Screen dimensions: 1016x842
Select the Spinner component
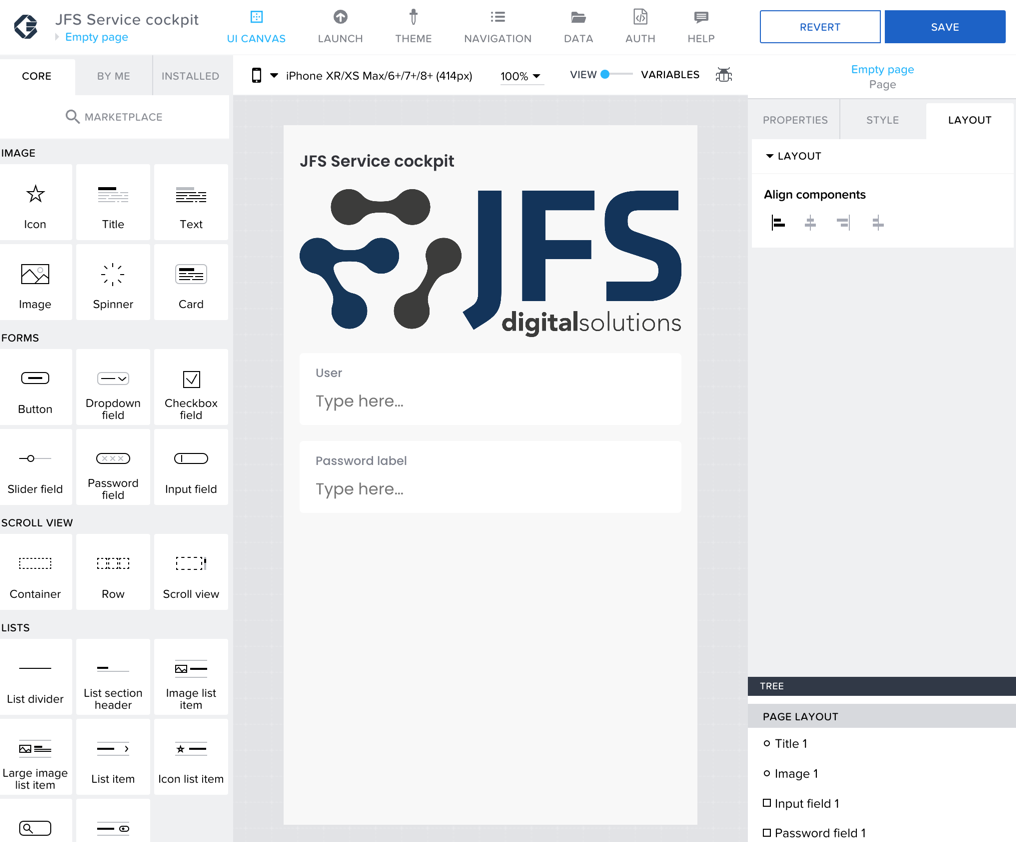113,283
